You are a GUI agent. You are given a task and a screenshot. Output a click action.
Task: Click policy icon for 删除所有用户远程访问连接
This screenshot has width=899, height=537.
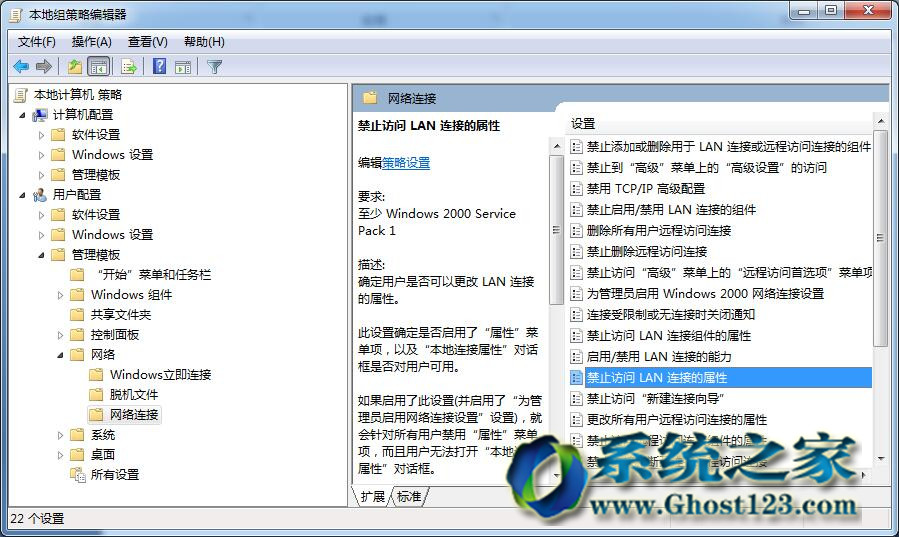tap(576, 230)
